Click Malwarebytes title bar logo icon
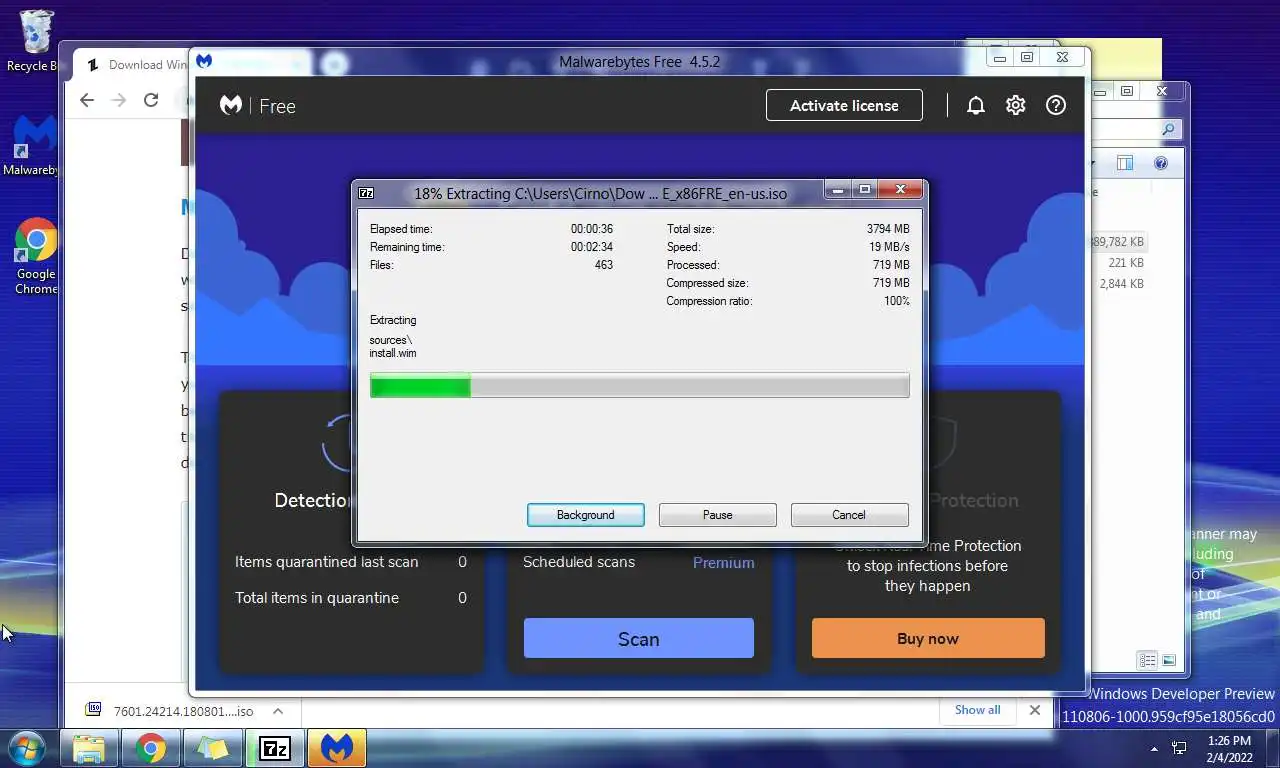Viewport: 1280px width, 768px height. [x=204, y=61]
